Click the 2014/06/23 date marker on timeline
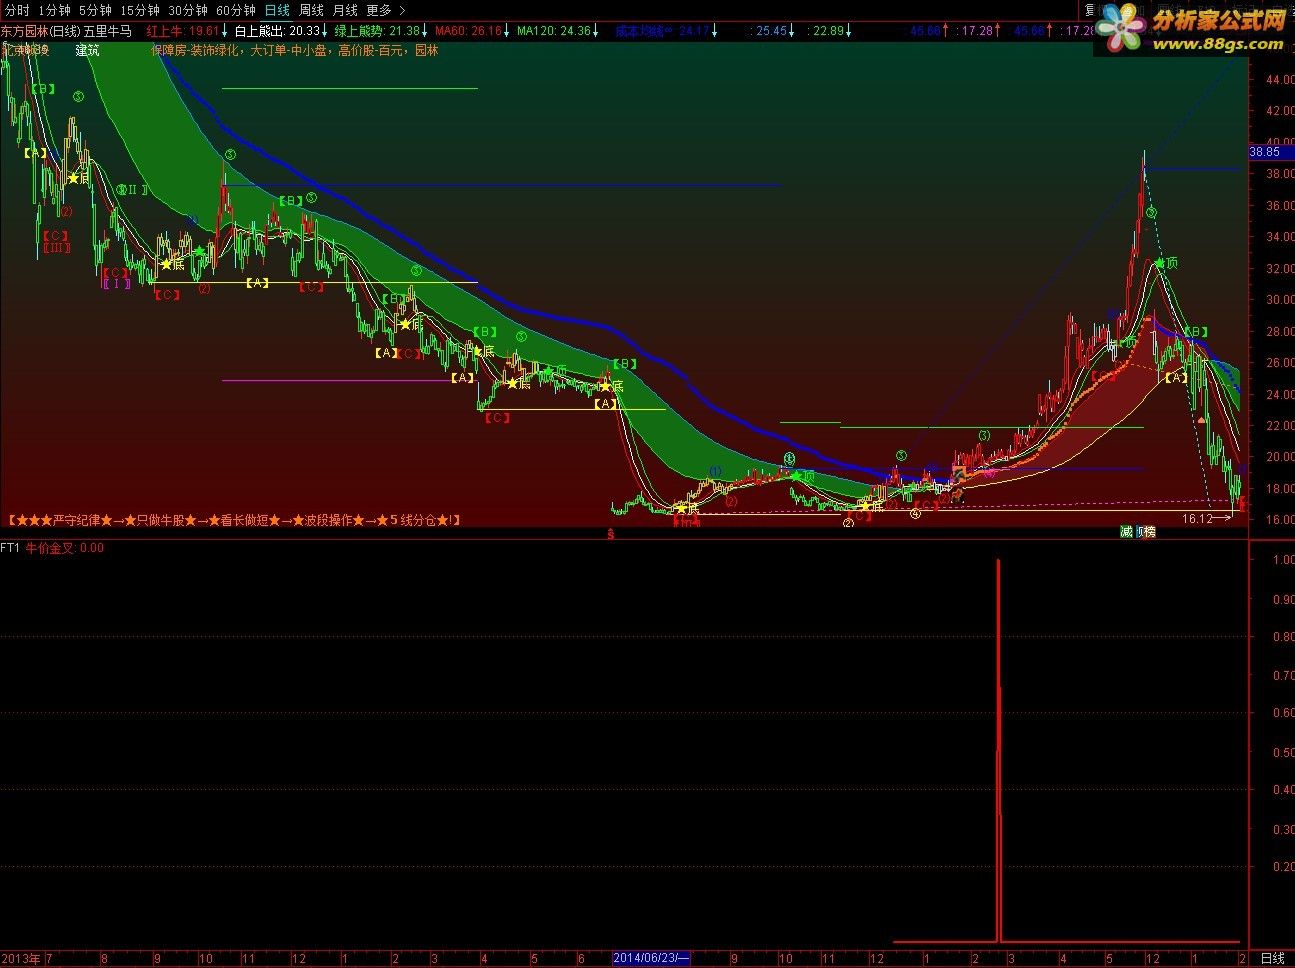 651,958
